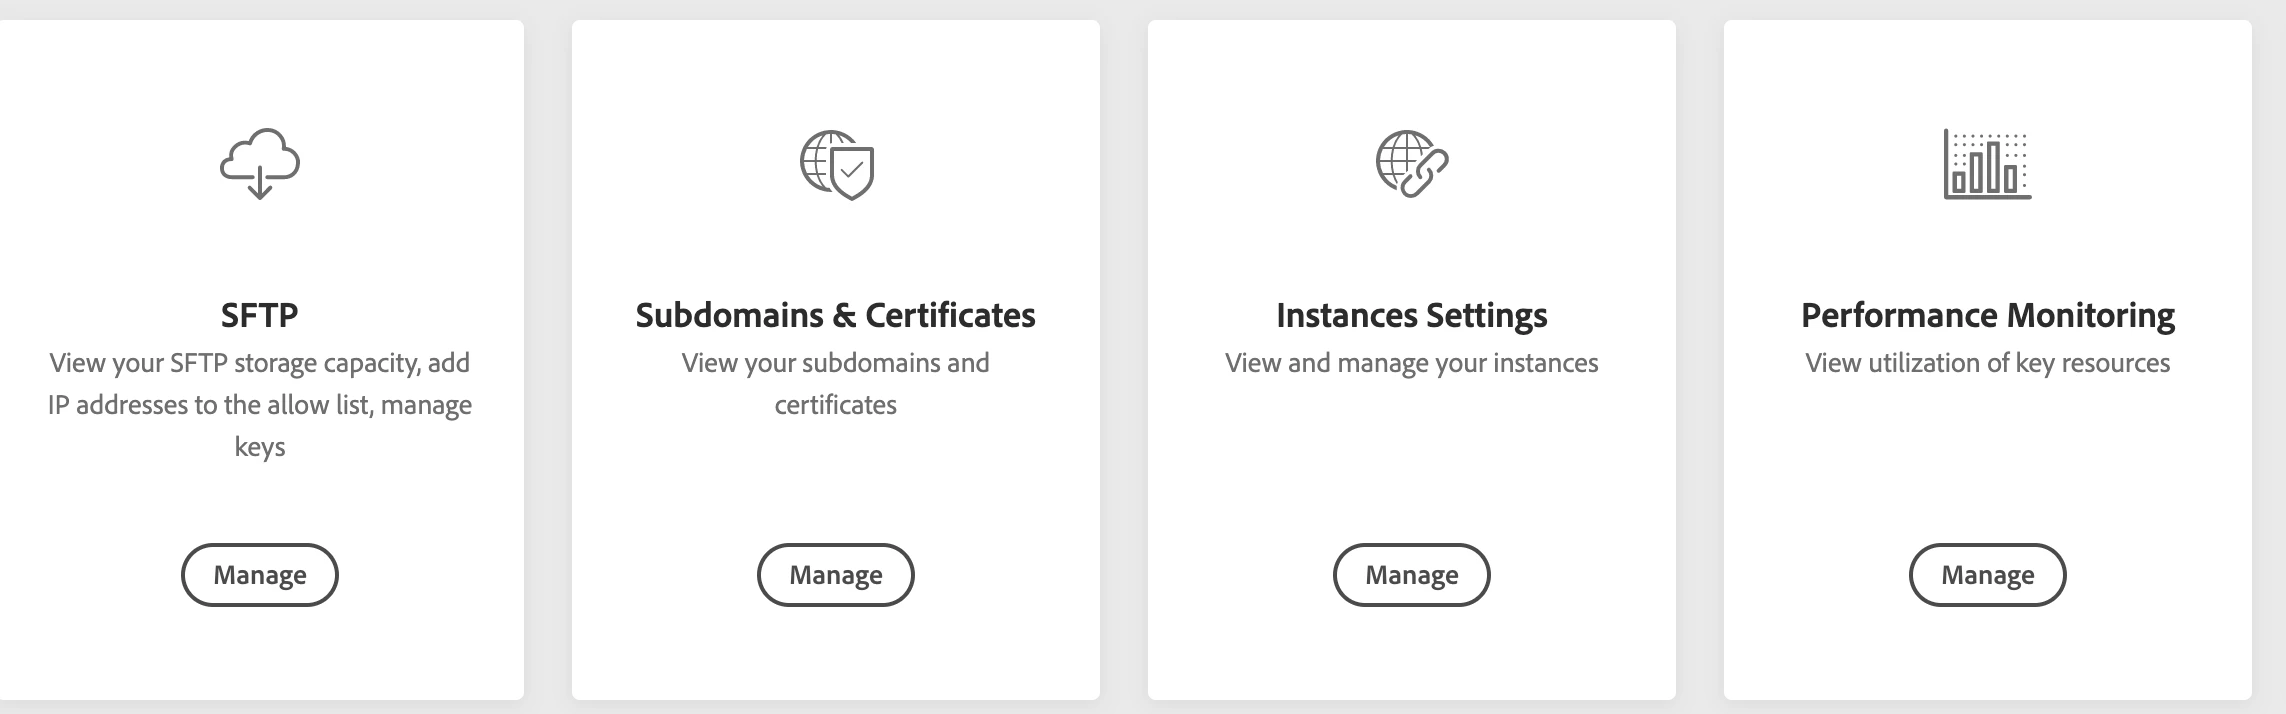Open Manage for Subdomains & Certificates
This screenshot has width=2286, height=714.
point(836,575)
